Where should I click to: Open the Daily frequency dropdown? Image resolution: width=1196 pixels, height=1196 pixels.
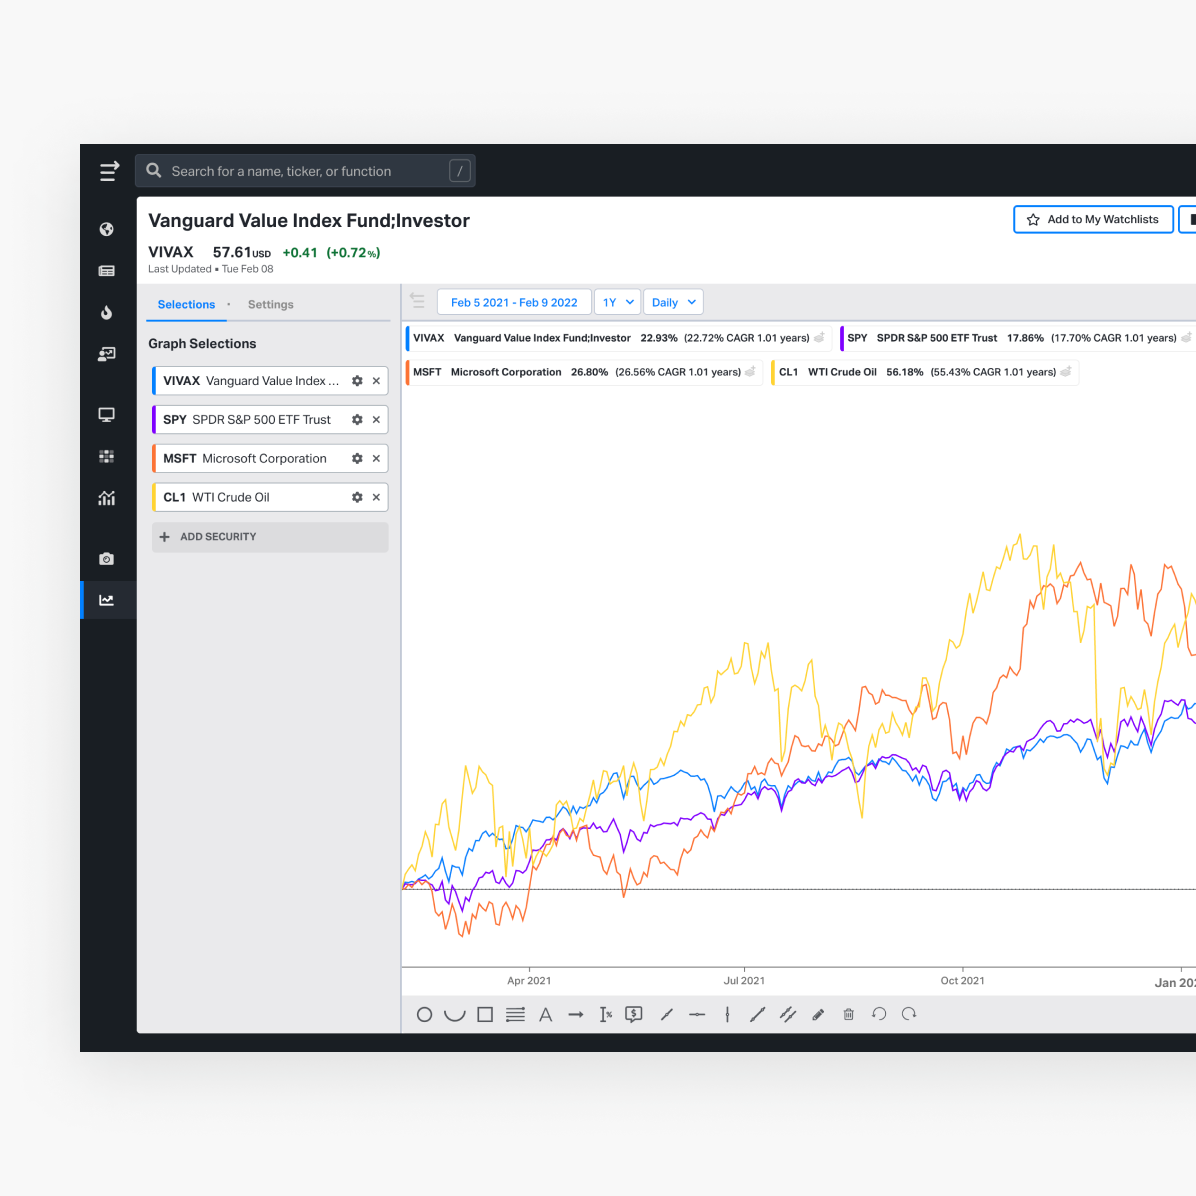tap(673, 302)
